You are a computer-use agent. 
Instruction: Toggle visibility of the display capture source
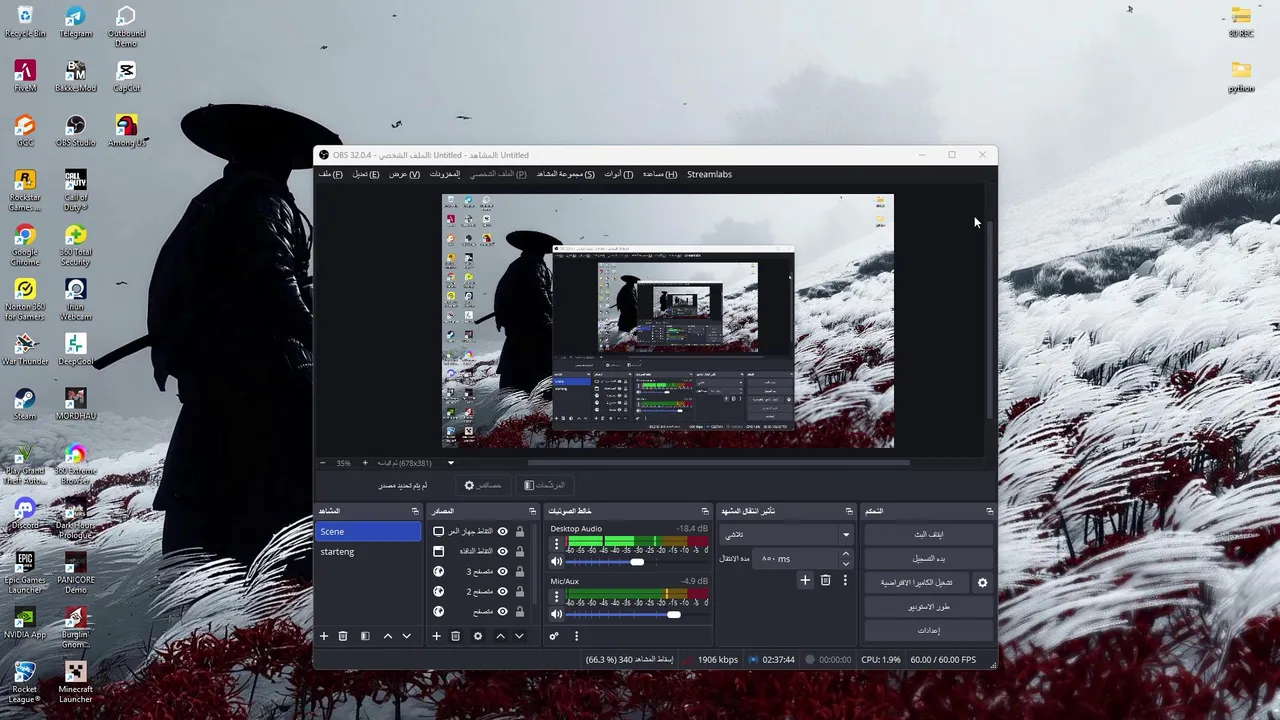[x=503, y=532]
